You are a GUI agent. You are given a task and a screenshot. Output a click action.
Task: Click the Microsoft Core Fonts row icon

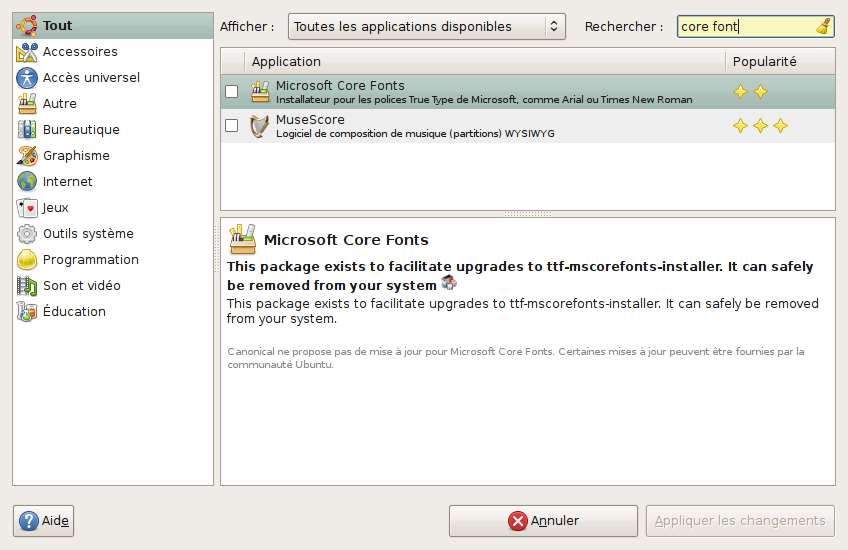coord(260,92)
